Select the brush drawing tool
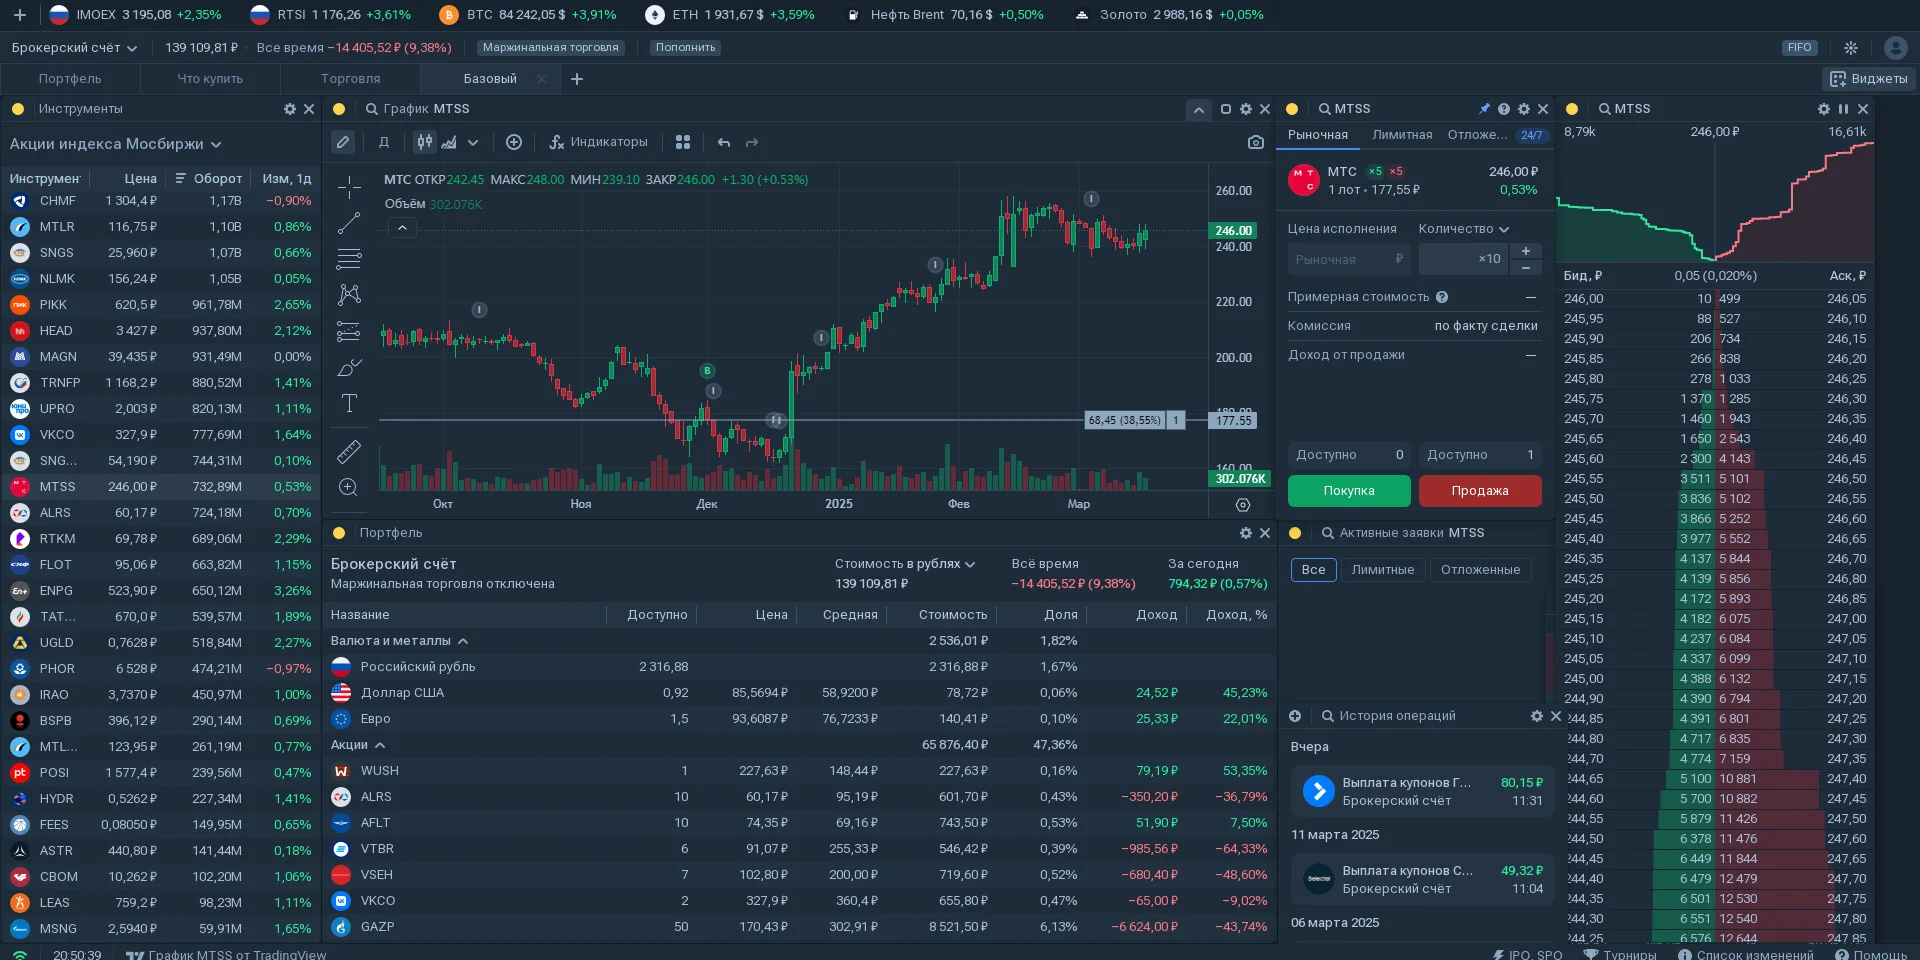Screen dimensions: 1920x960 point(349,368)
